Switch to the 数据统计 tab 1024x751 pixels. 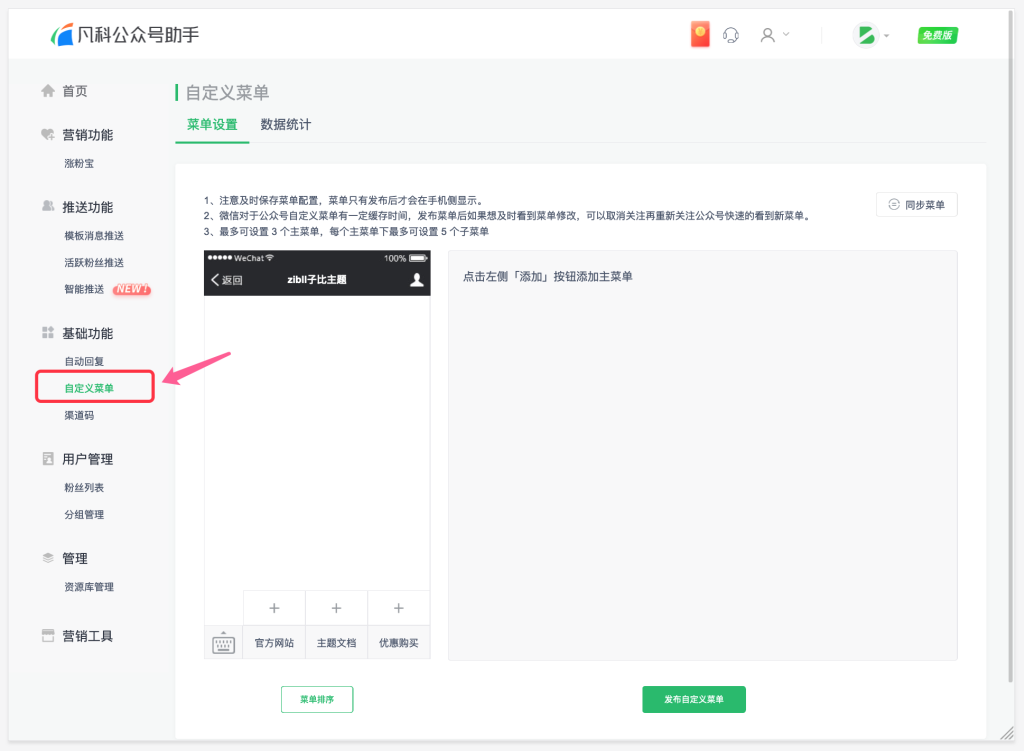pos(284,126)
